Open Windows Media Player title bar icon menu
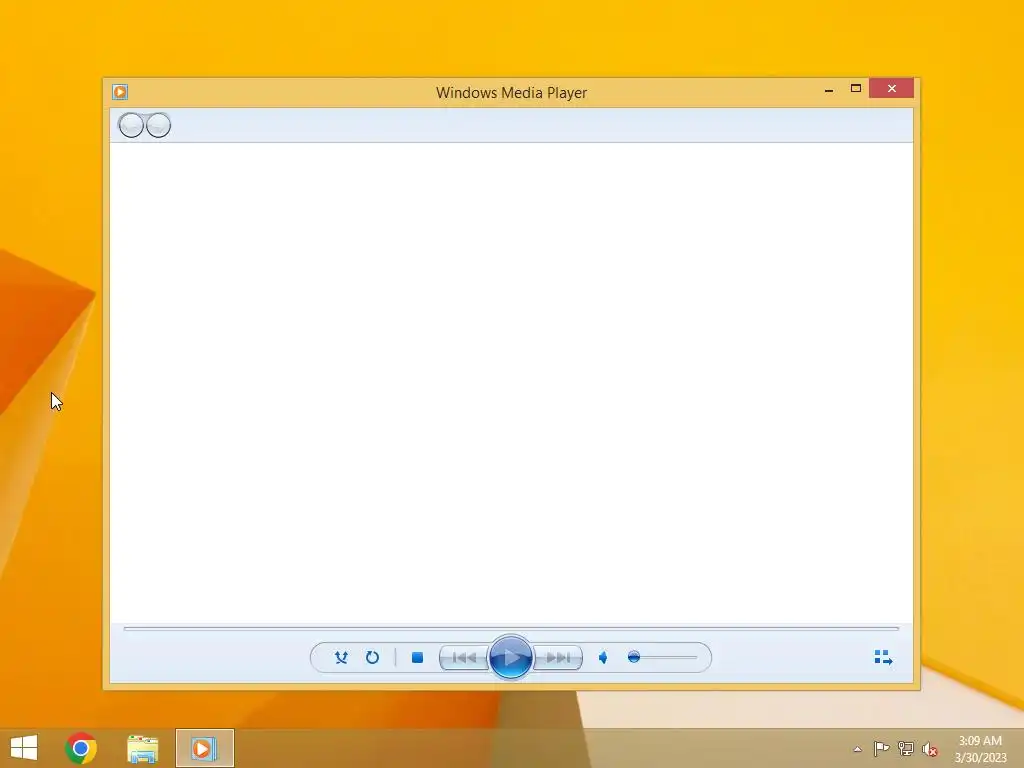1024x768 pixels. click(x=120, y=92)
